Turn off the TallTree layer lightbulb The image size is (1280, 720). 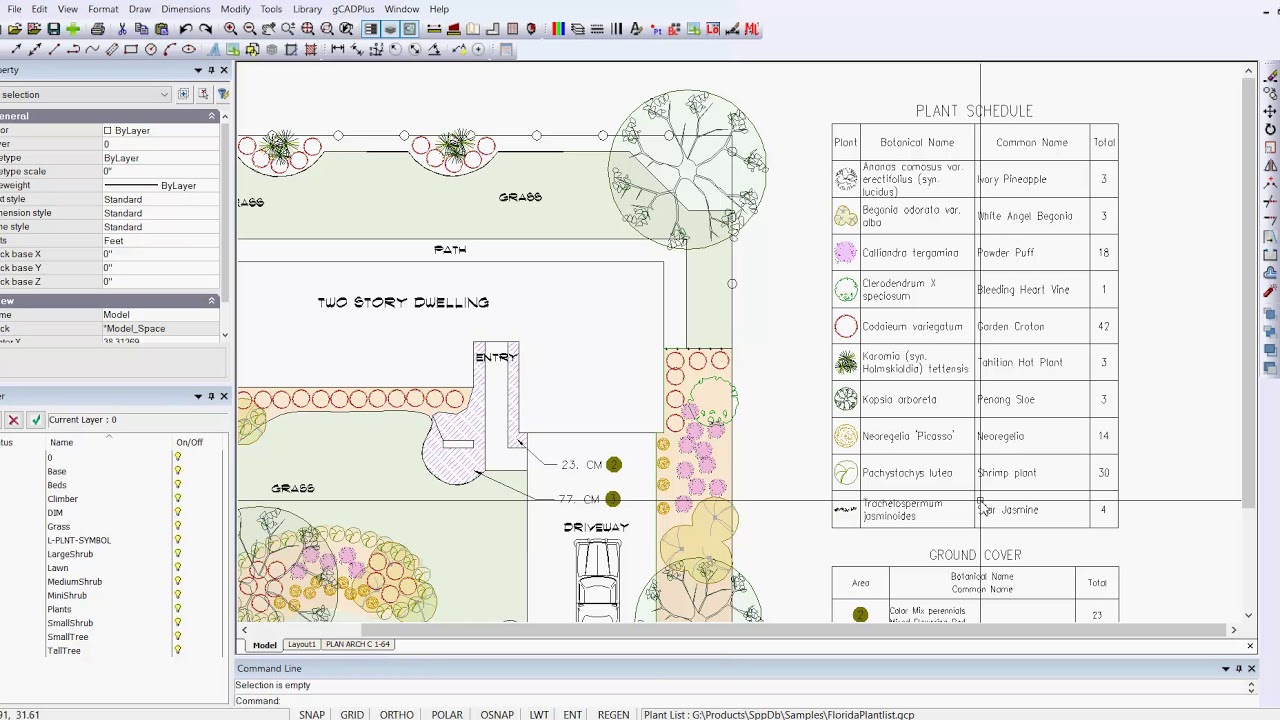coord(178,650)
